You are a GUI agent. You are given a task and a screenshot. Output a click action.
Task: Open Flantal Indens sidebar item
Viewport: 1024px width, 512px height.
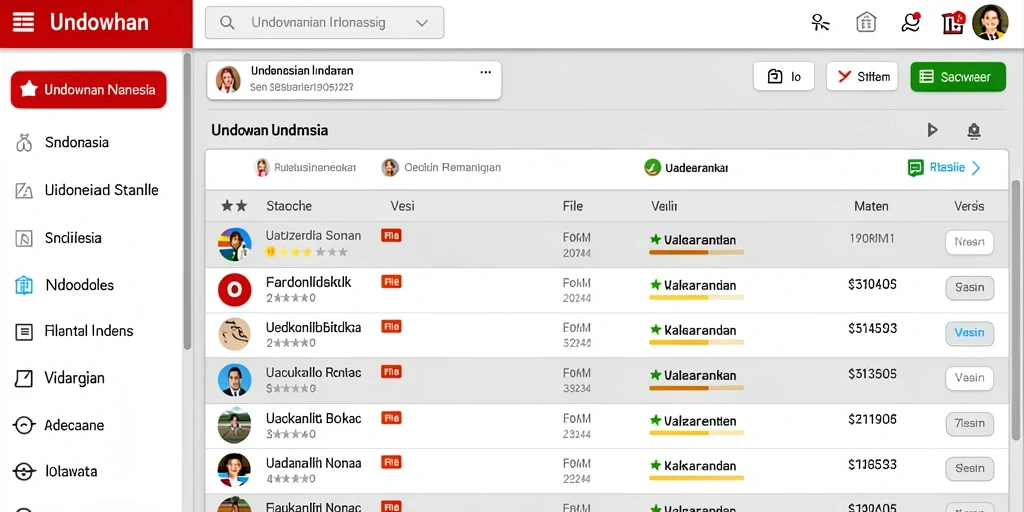(91, 331)
